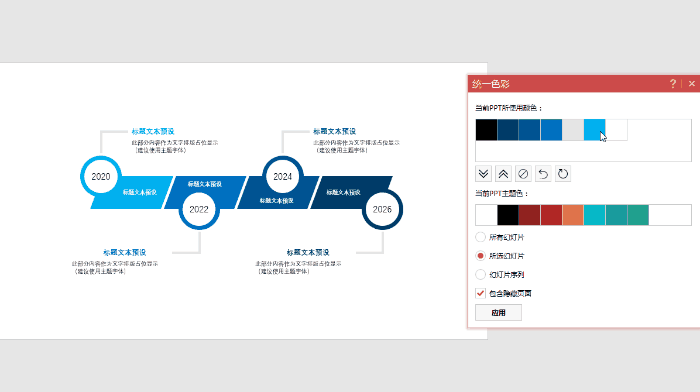Pick white swatch in used colors row
The width and height of the screenshot is (700, 392).
[x=617, y=130]
